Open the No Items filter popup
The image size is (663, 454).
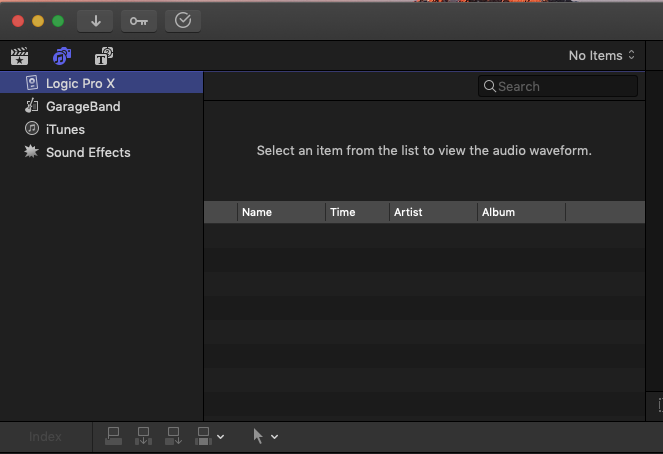pos(602,56)
